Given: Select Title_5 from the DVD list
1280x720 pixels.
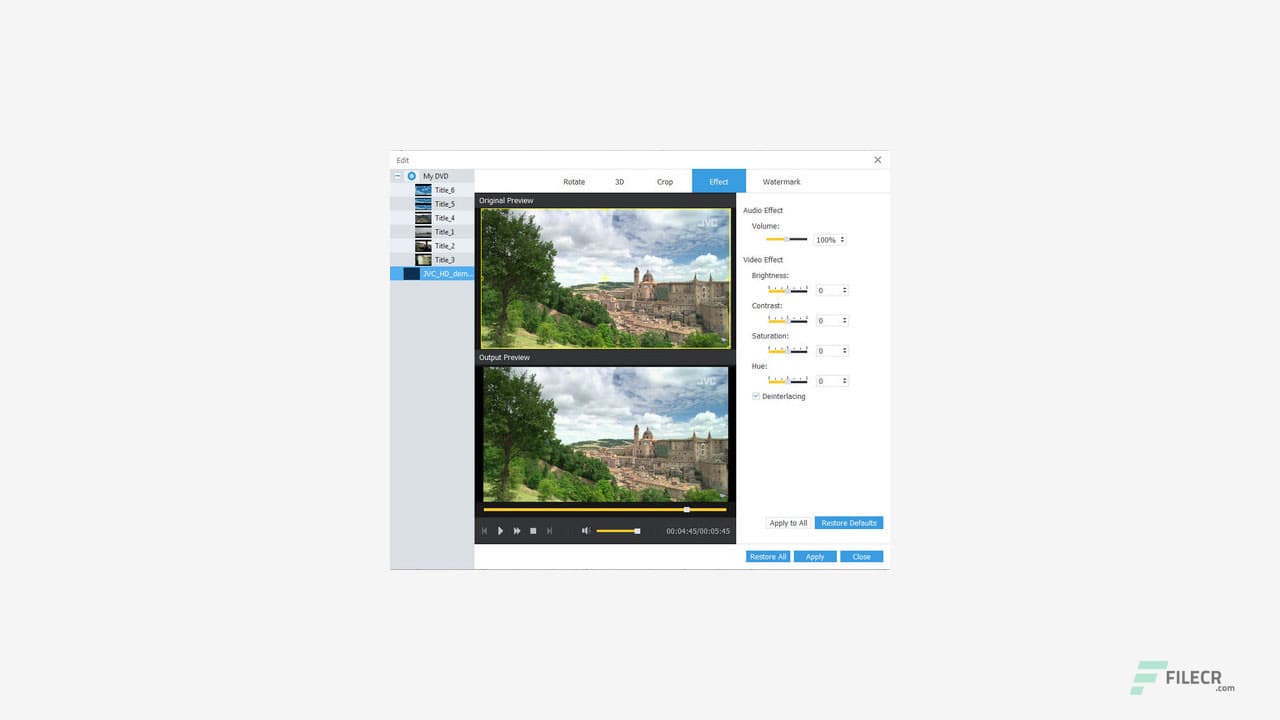Looking at the screenshot, I should click(x=443, y=204).
